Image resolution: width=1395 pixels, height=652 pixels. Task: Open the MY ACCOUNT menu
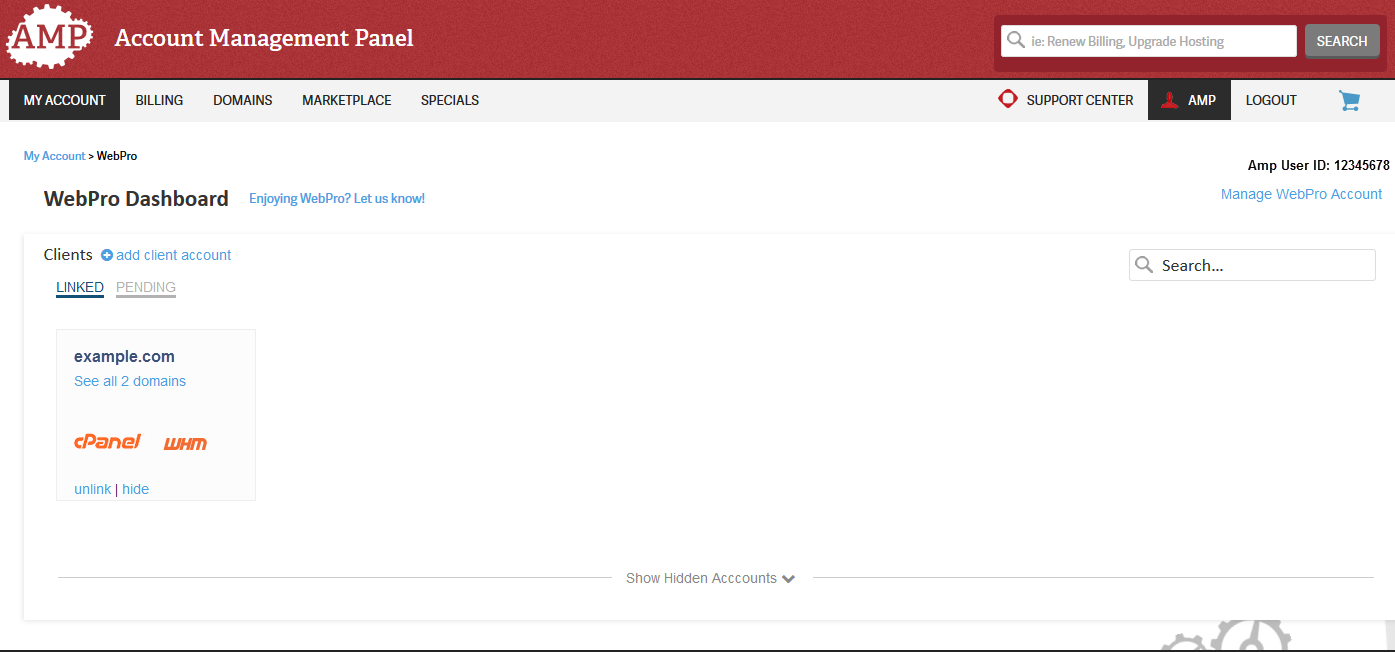pyautogui.click(x=65, y=100)
